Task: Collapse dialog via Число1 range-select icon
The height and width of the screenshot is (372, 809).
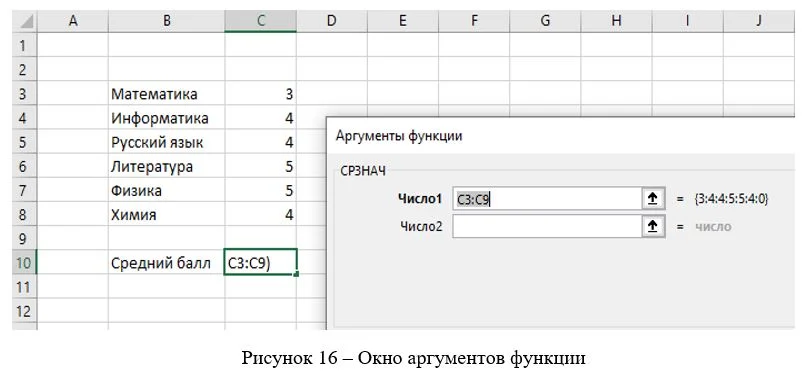Action: [x=653, y=199]
